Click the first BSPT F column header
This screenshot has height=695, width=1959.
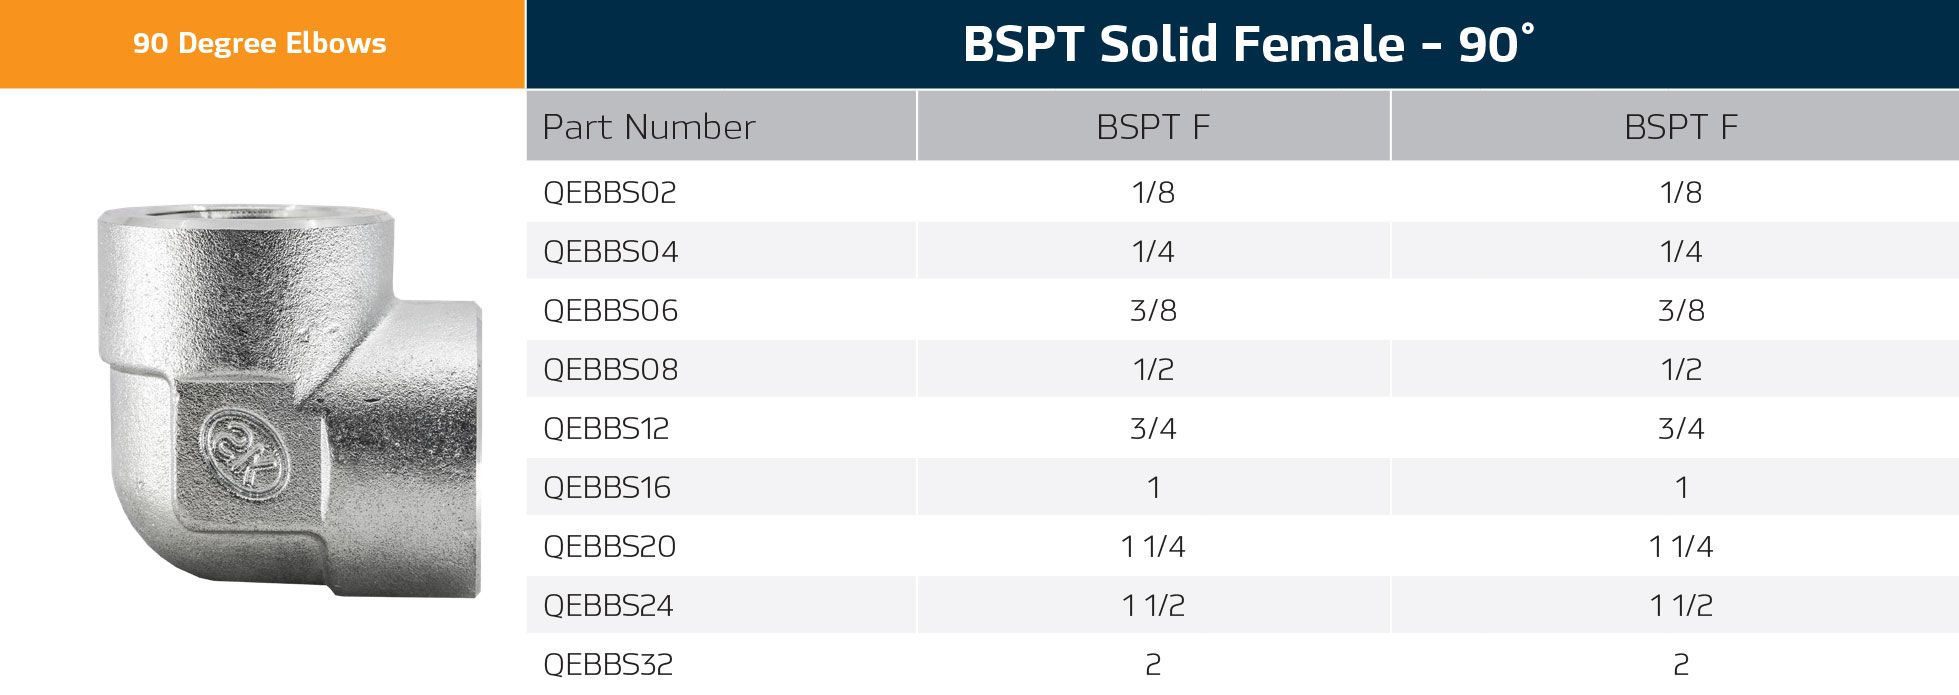click(1153, 127)
